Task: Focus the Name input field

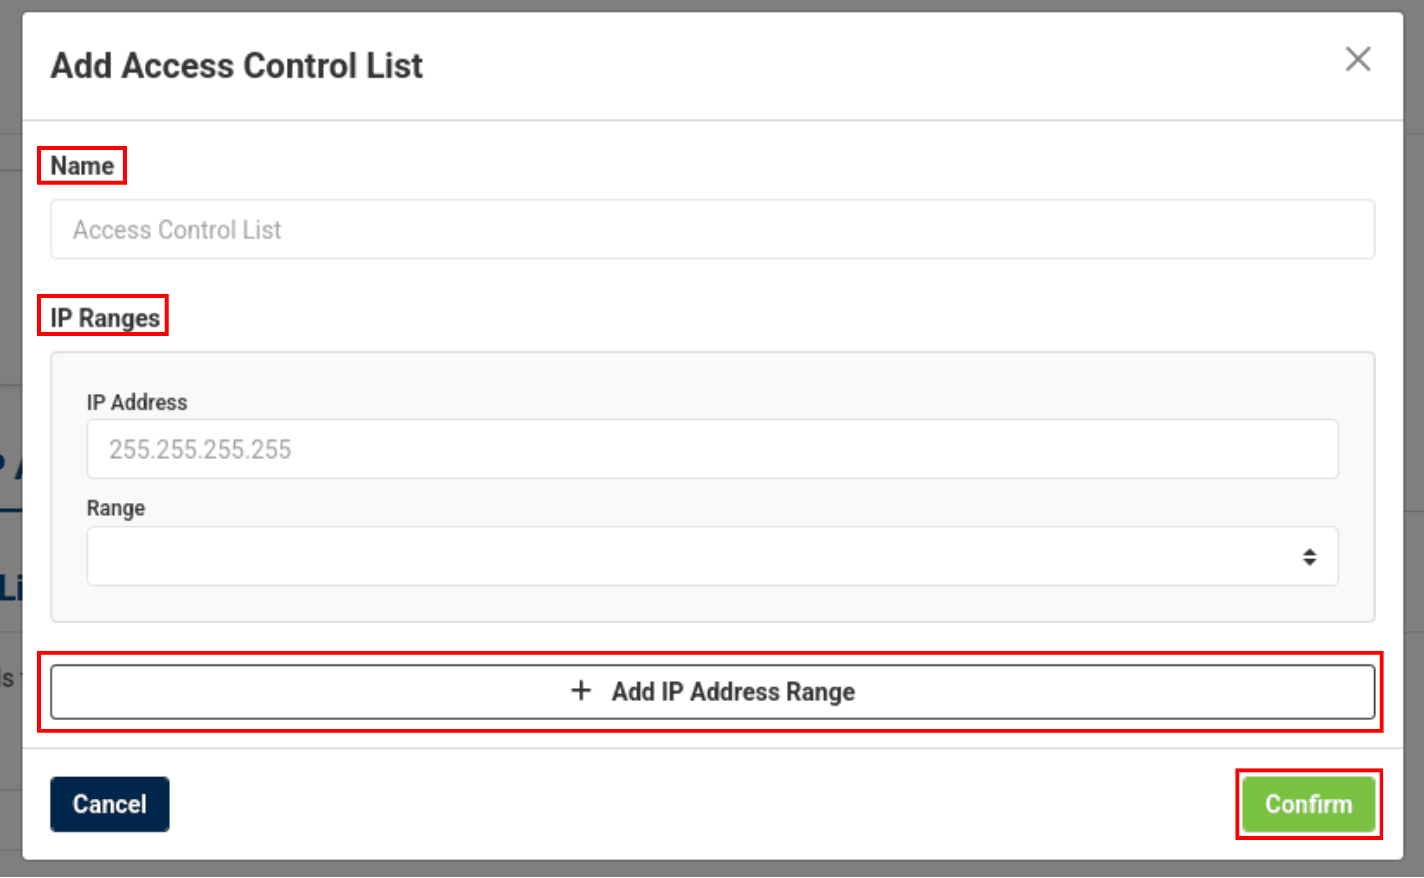Action: pyautogui.click(x=712, y=230)
